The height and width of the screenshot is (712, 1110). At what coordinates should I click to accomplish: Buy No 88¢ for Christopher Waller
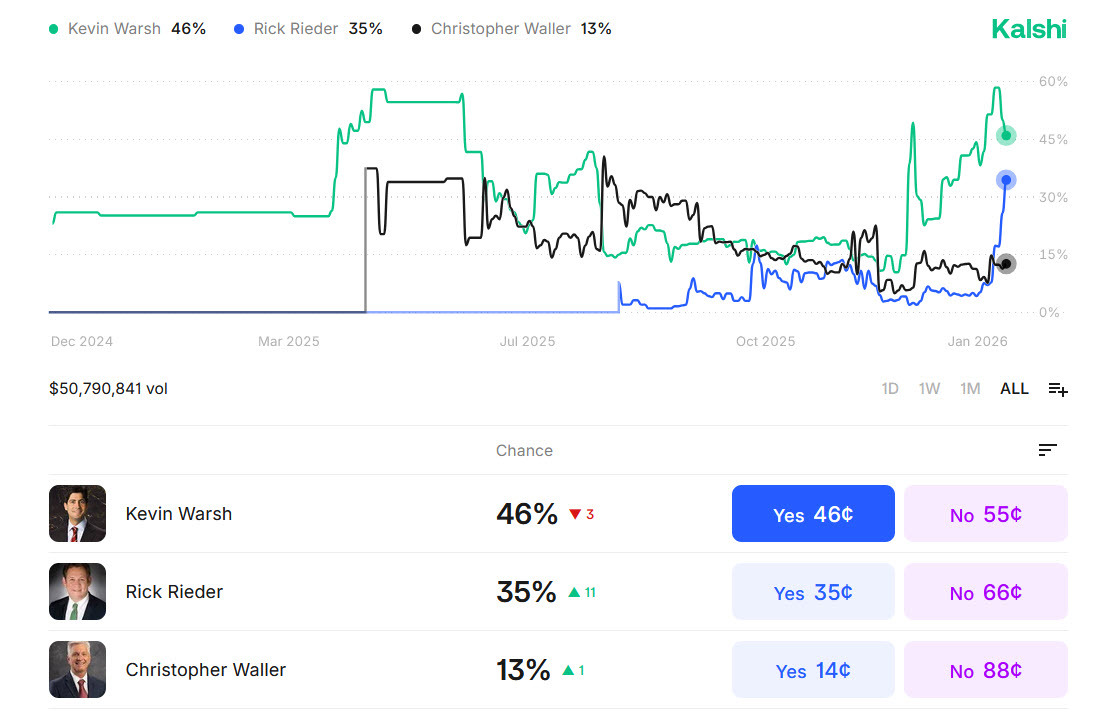click(985, 670)
